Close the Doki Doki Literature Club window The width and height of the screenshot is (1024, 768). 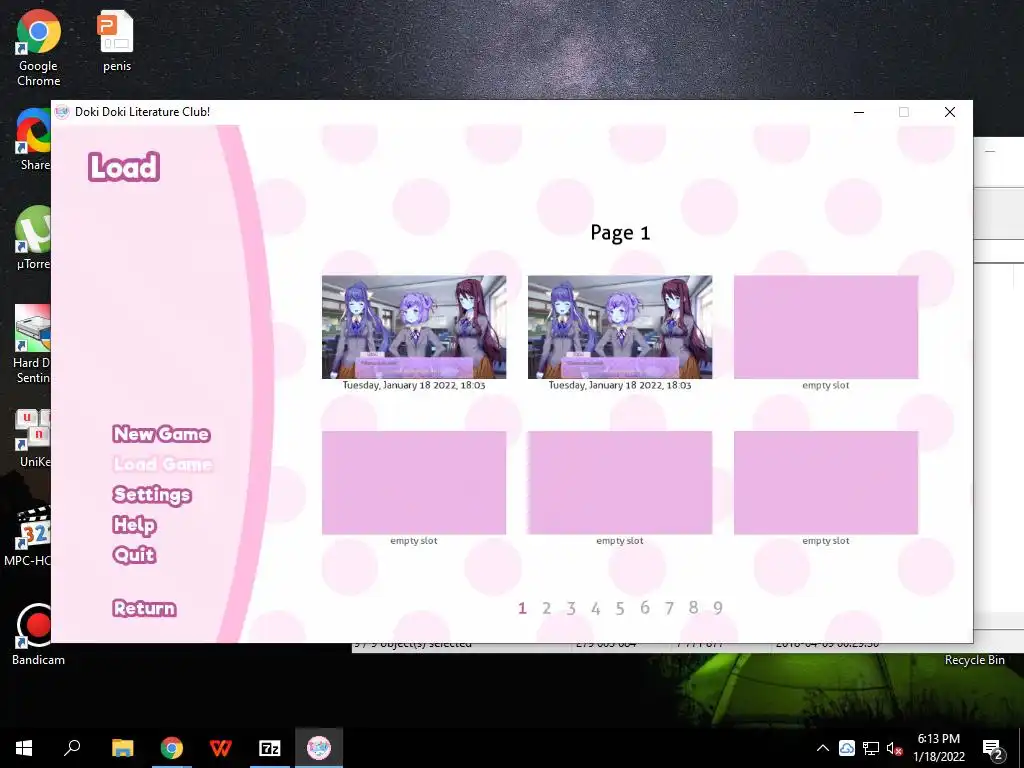point(950,112)
